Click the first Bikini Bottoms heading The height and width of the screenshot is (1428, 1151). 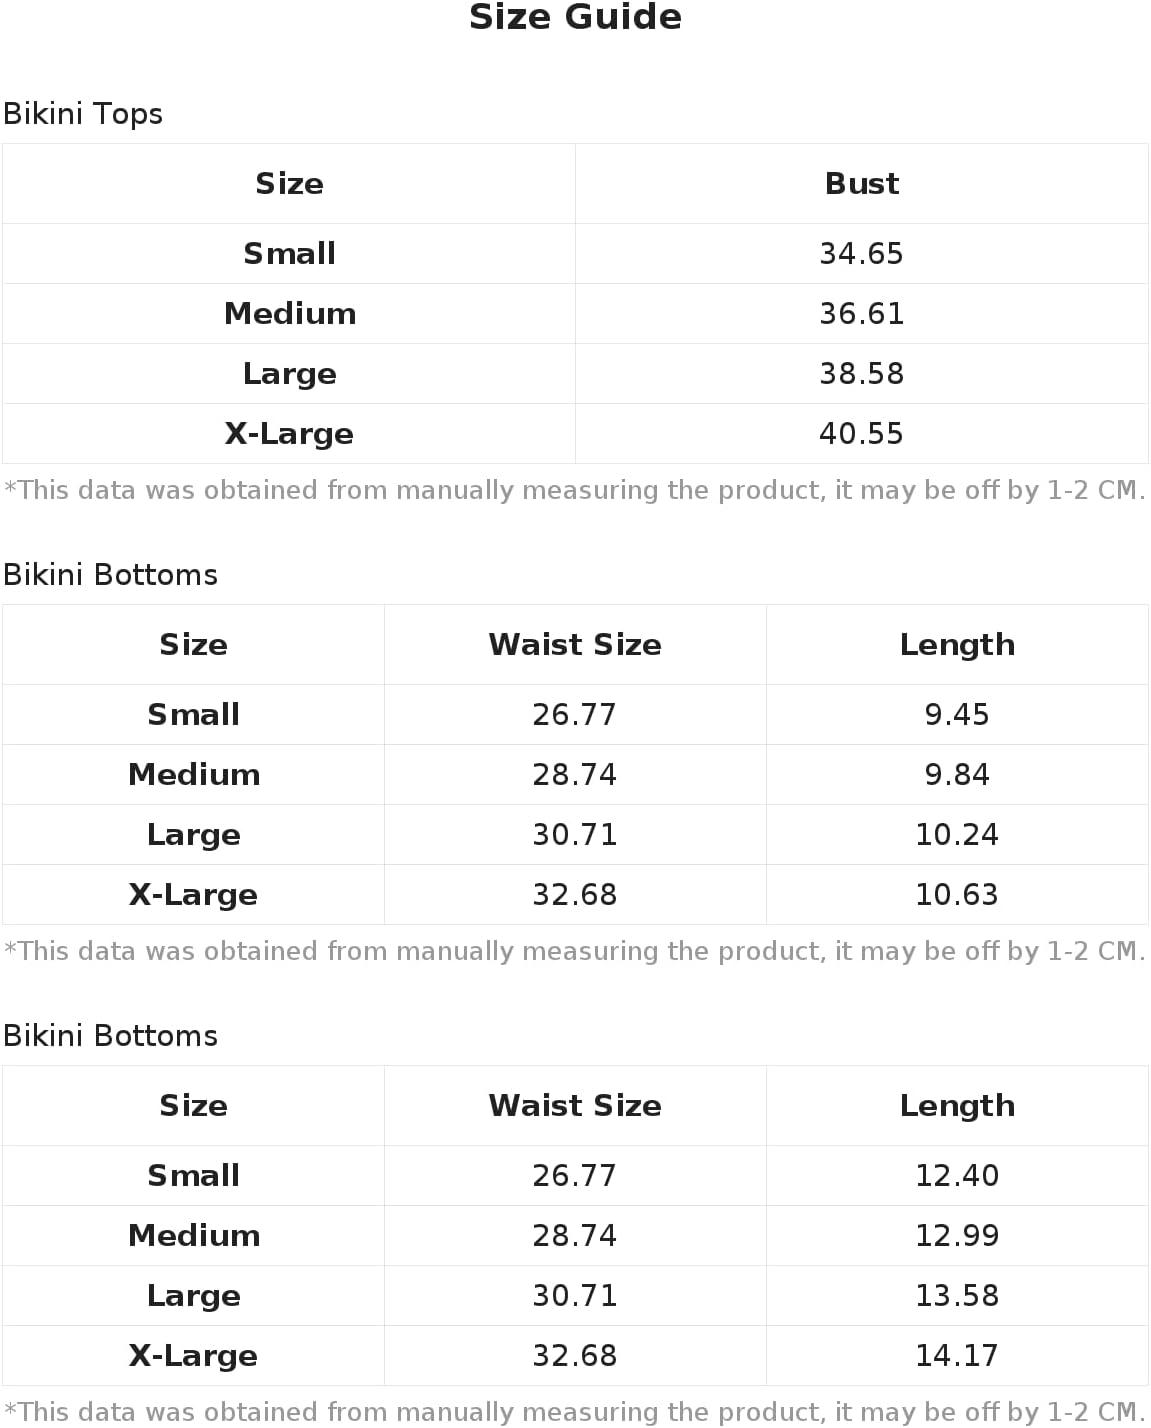(110, 575)
